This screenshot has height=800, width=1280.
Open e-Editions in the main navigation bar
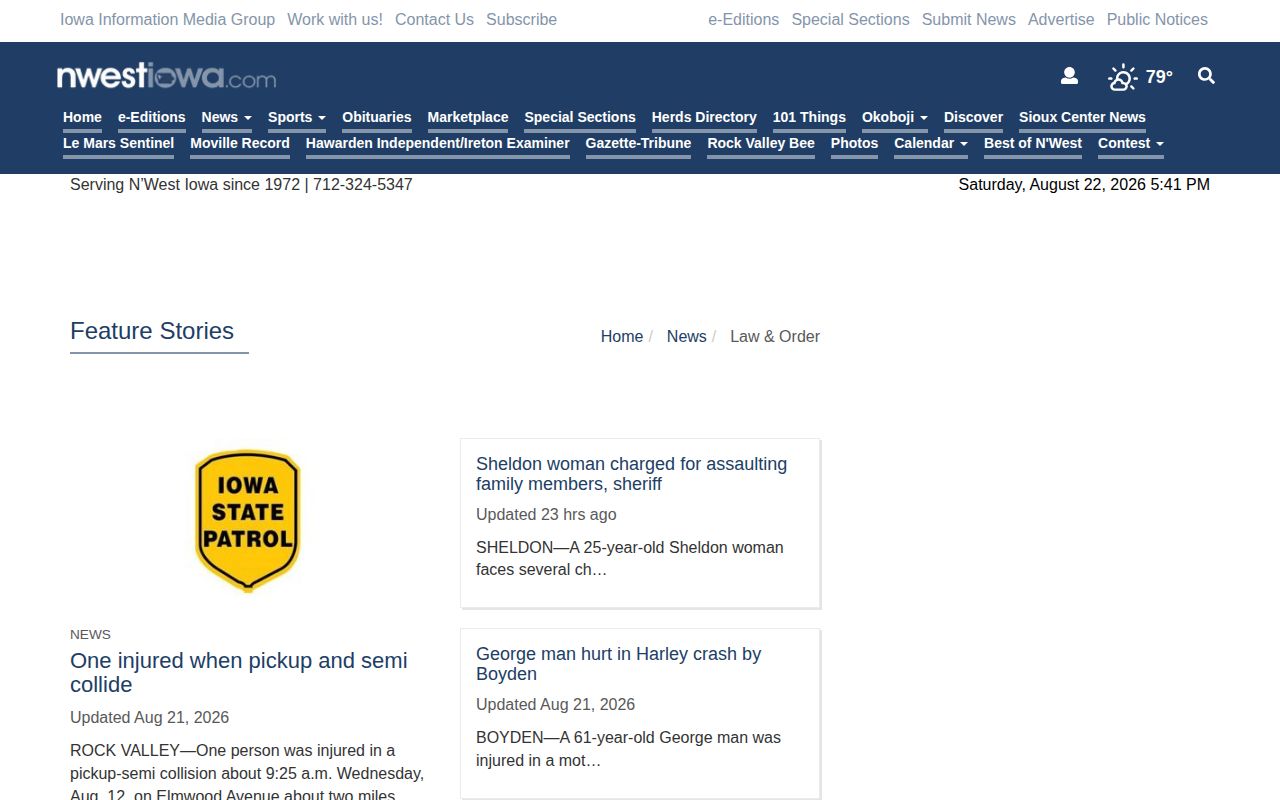pyautogui.click(x=152, y=117)
